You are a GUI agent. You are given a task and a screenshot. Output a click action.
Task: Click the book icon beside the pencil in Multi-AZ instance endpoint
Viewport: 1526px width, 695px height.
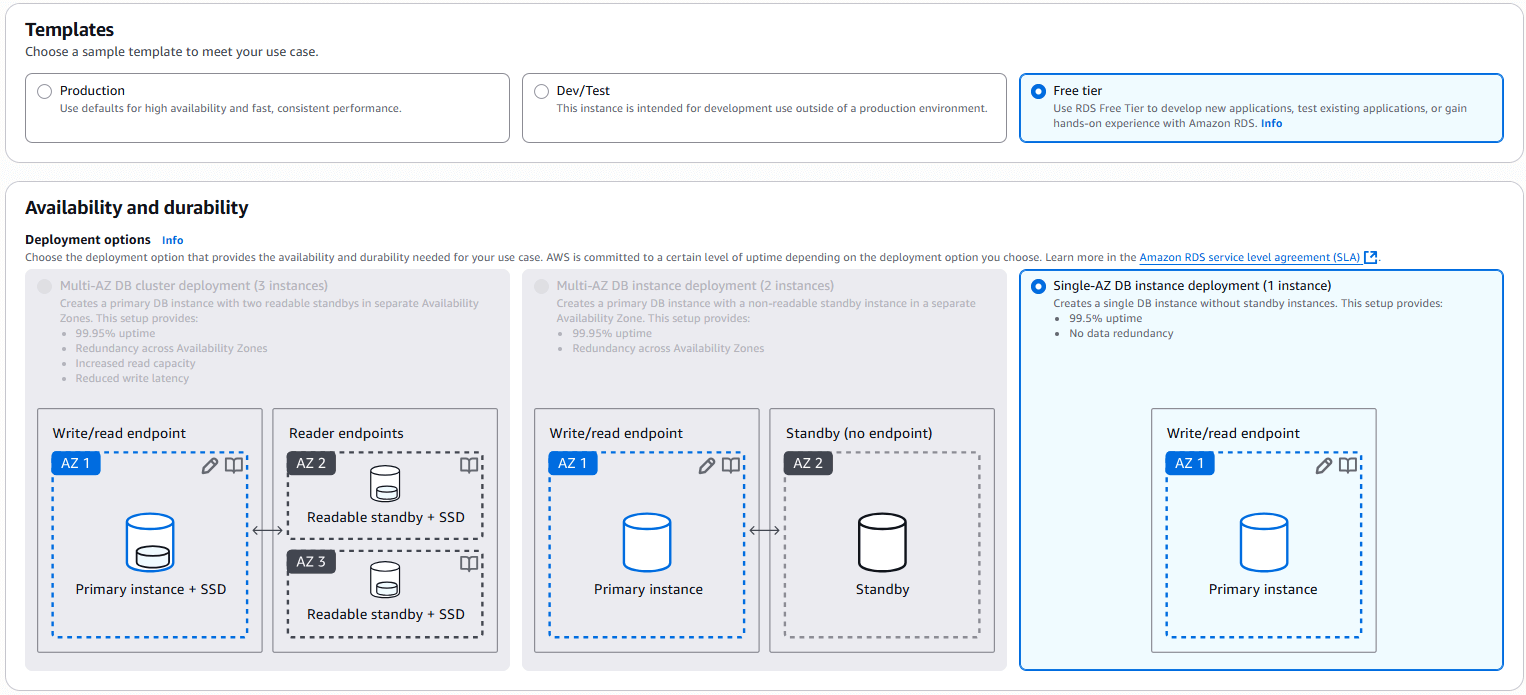731,465
